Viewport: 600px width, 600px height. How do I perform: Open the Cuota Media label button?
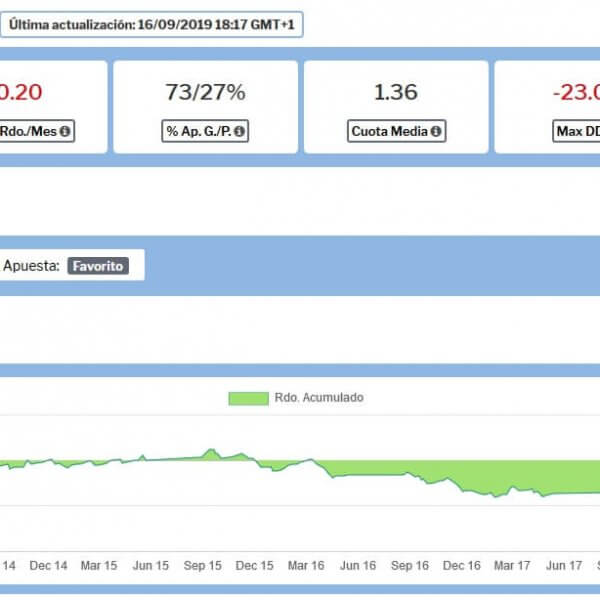point(396,131)
